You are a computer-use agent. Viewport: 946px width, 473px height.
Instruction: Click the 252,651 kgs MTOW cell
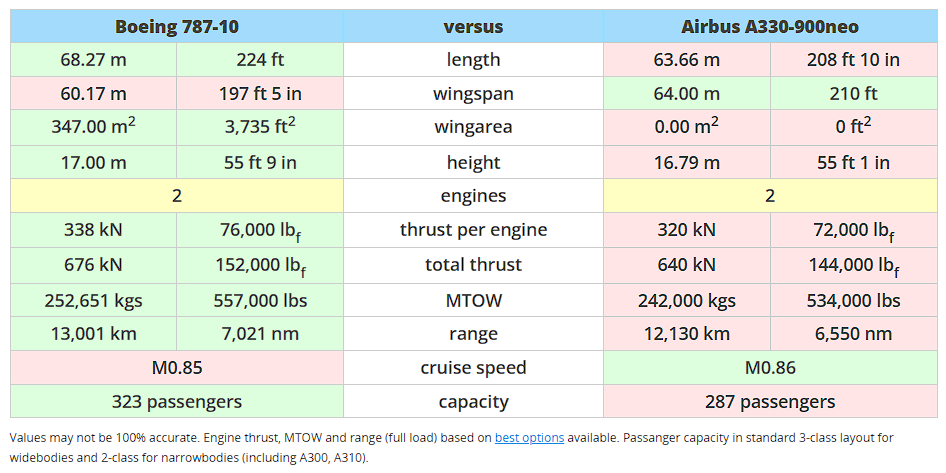coord(94,299)
